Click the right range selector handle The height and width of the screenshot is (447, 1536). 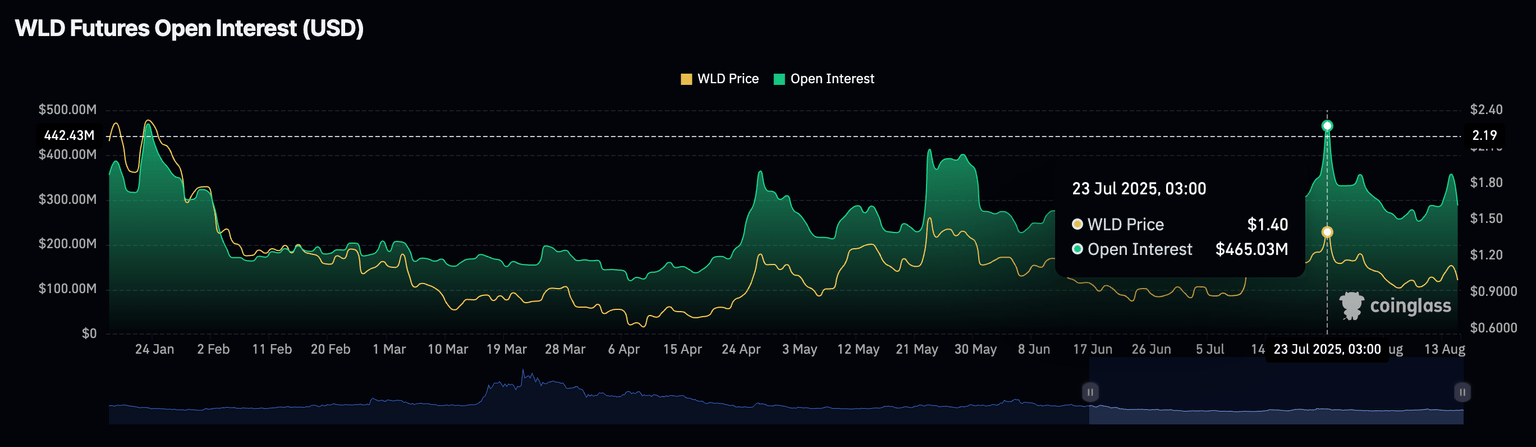coord(1462,392)
